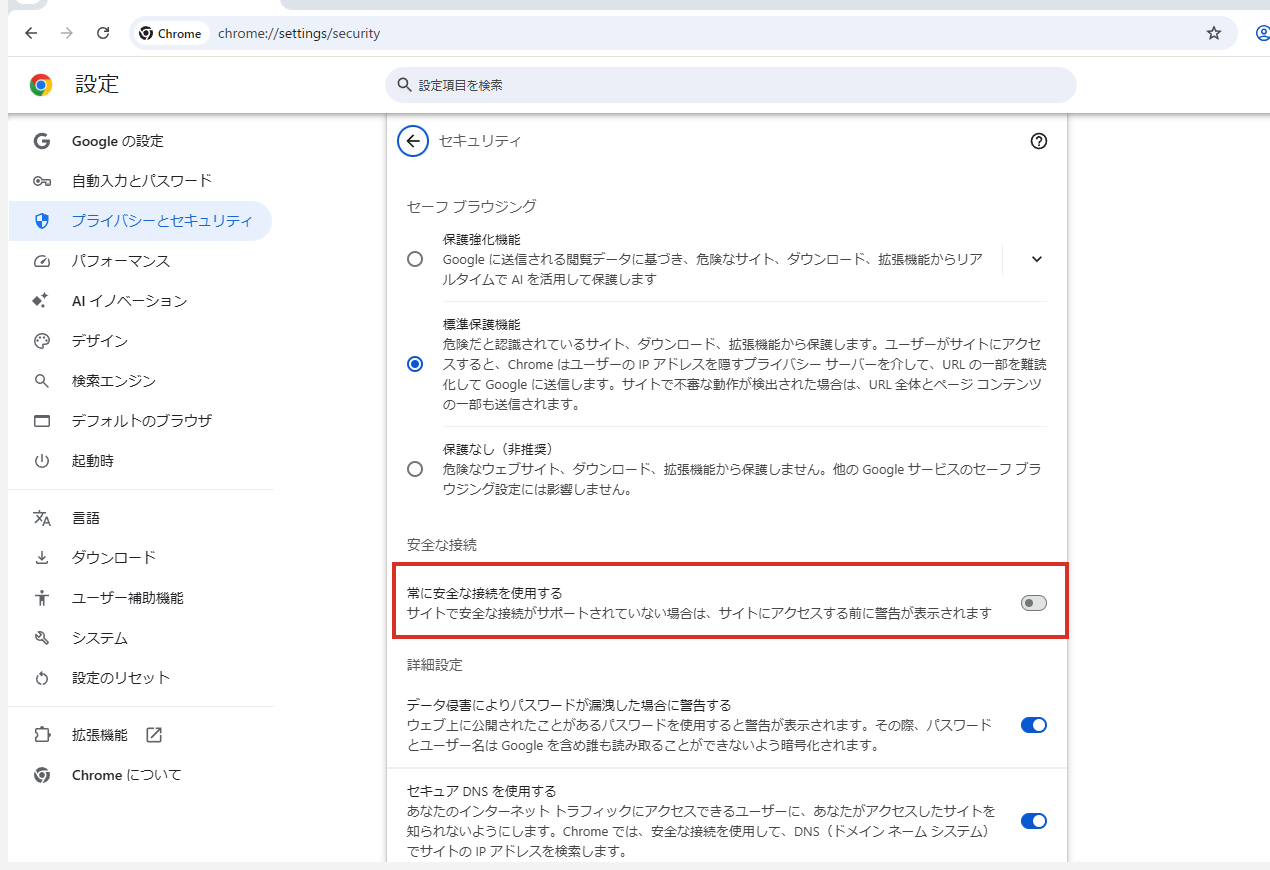Enable the 常に安全な接続を使用する toggle
Screen dimensions: 1270x870
coord(1033,603)
